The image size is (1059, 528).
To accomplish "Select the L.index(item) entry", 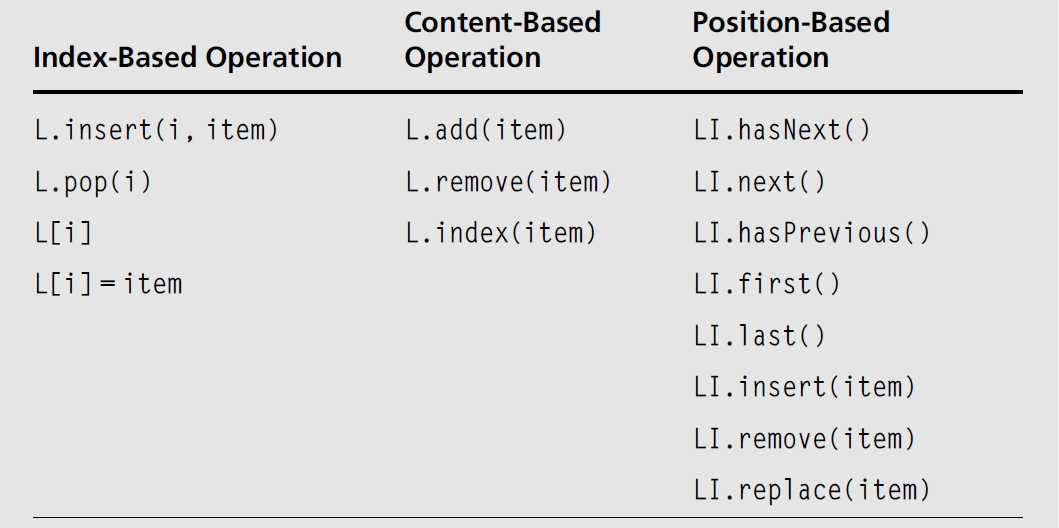I will pyautogui.click(x=501, y=233).
